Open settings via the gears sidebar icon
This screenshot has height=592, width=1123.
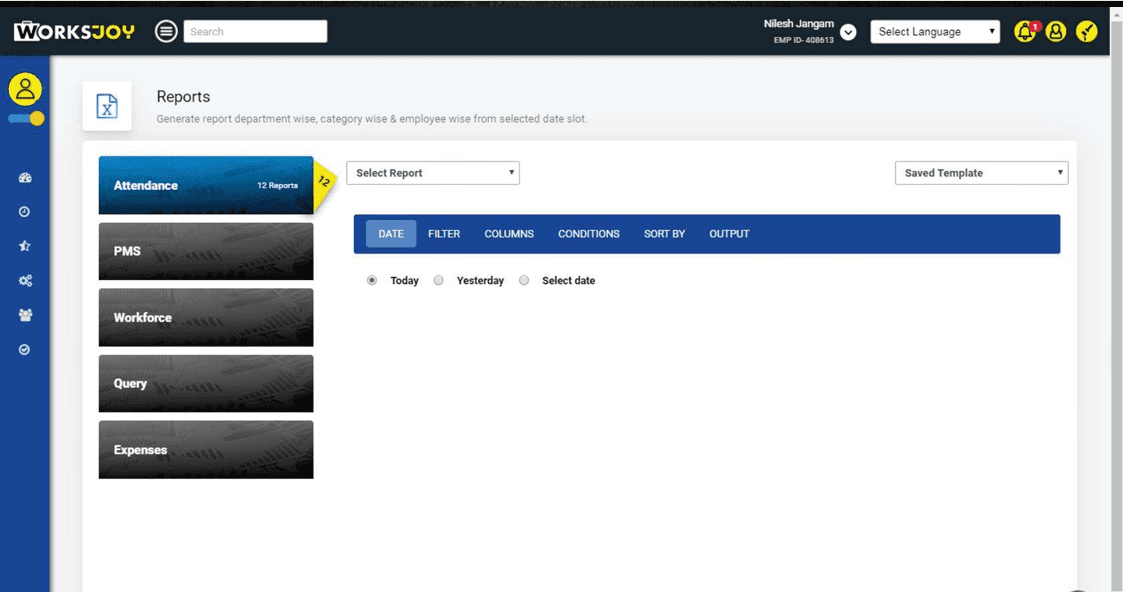tap(25, 280)
